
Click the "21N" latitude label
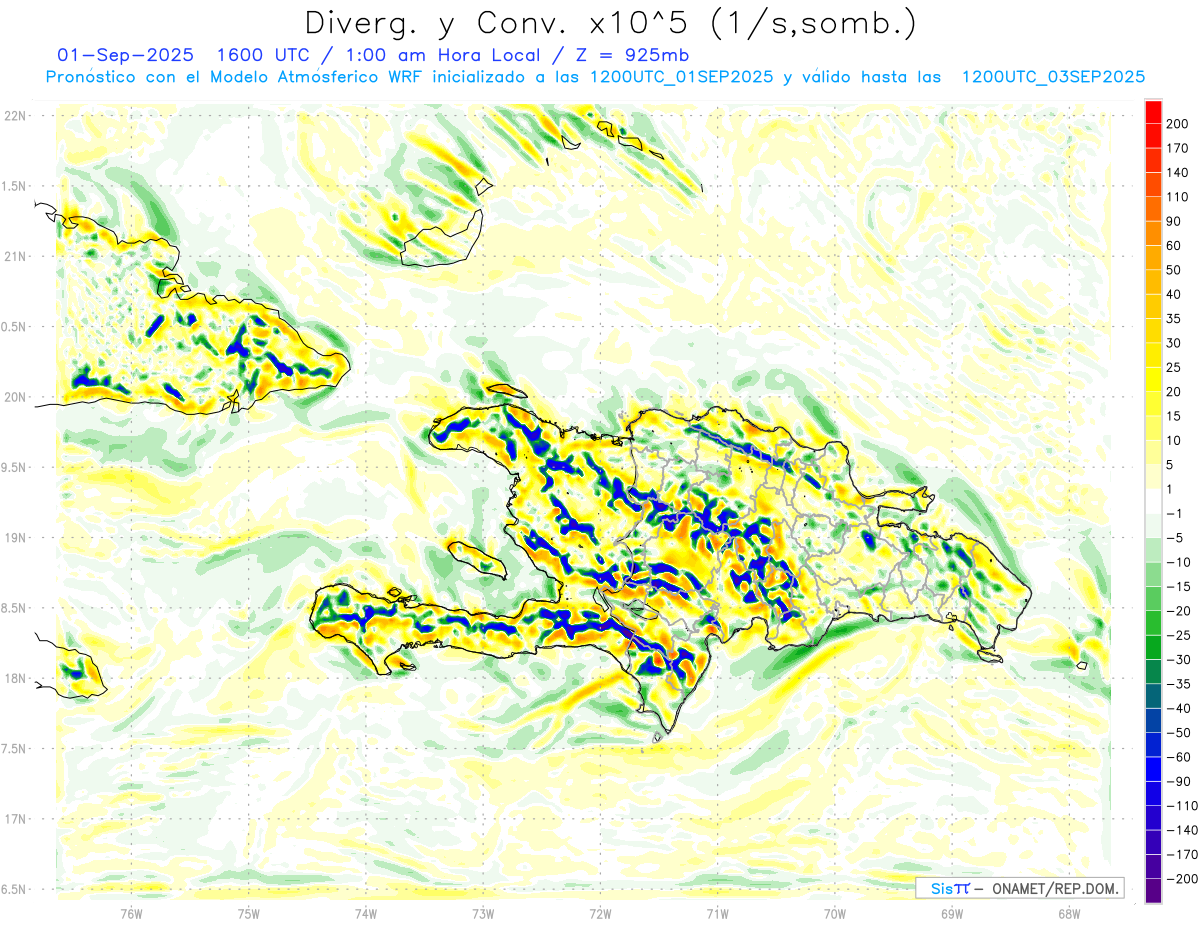14,257
